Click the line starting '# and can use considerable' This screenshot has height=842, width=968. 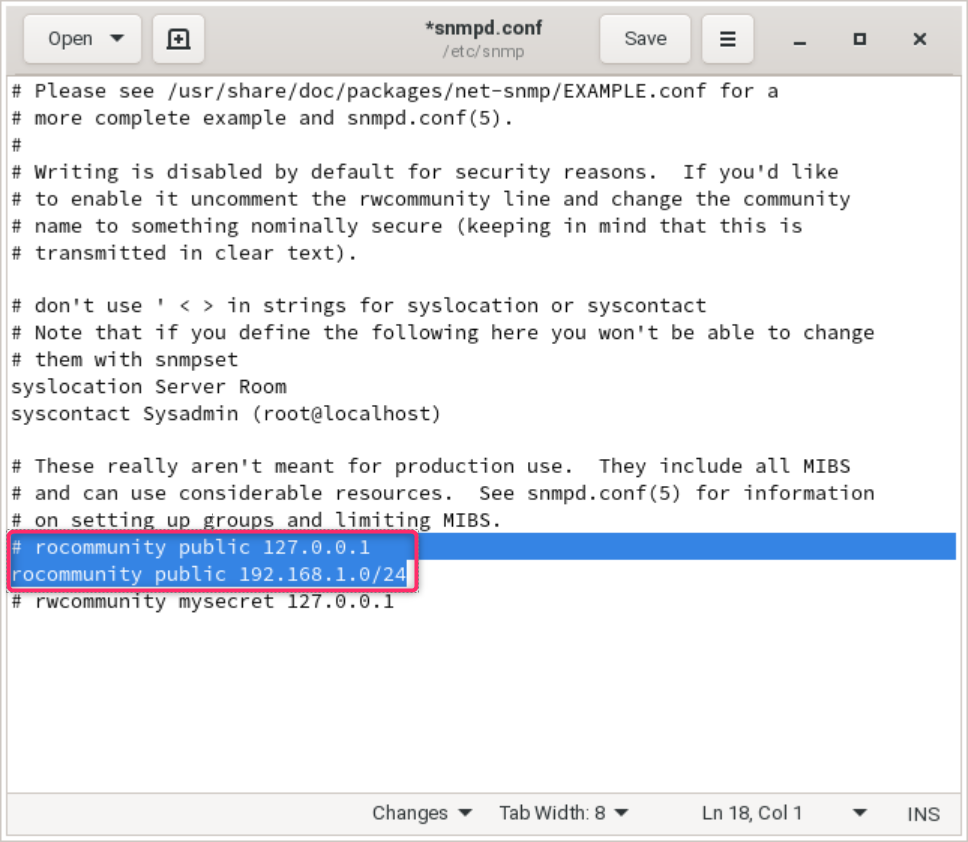tap(443, 493)
